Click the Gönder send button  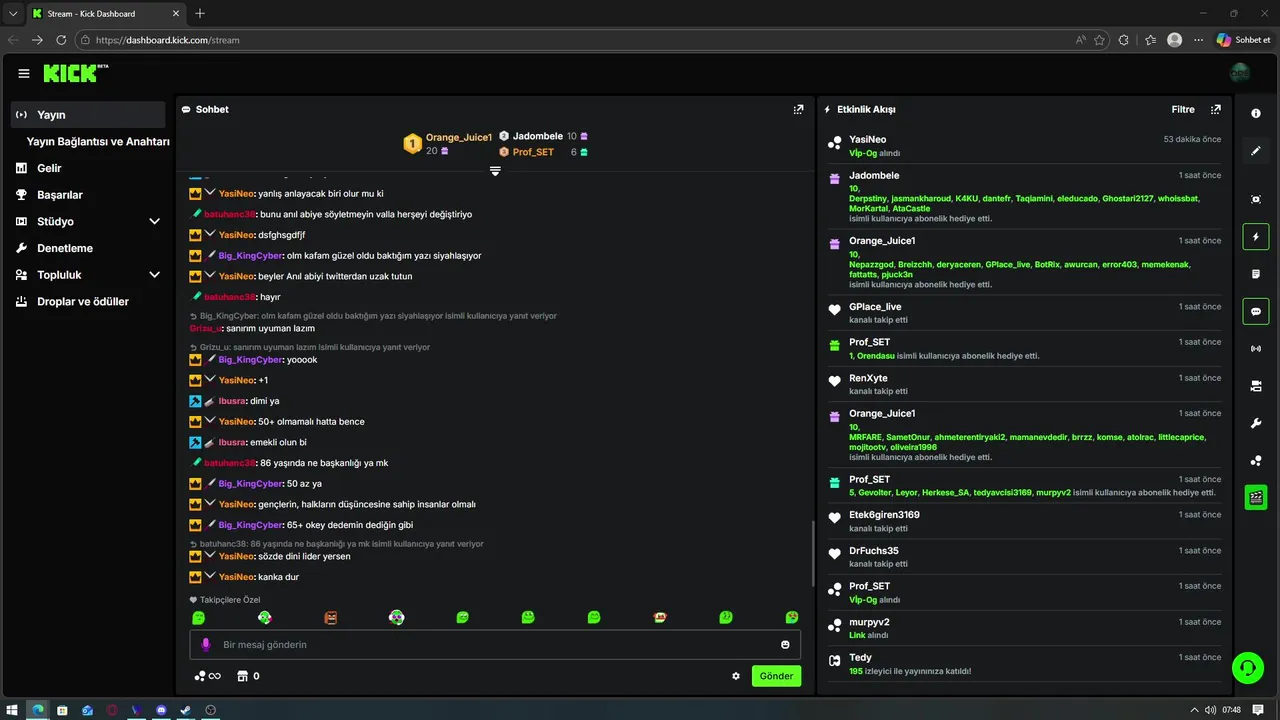click(776, 676)
